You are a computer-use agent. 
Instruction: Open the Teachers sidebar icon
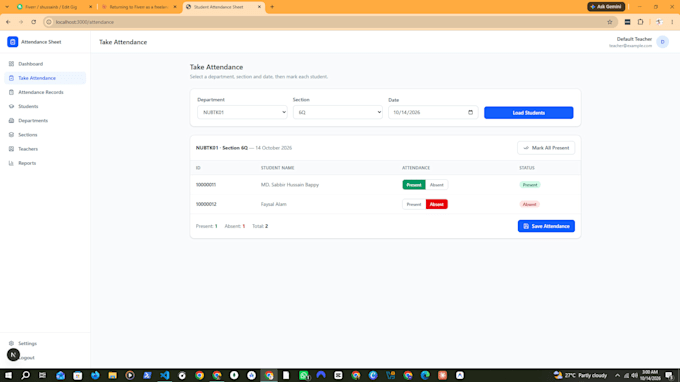[11, 149]
